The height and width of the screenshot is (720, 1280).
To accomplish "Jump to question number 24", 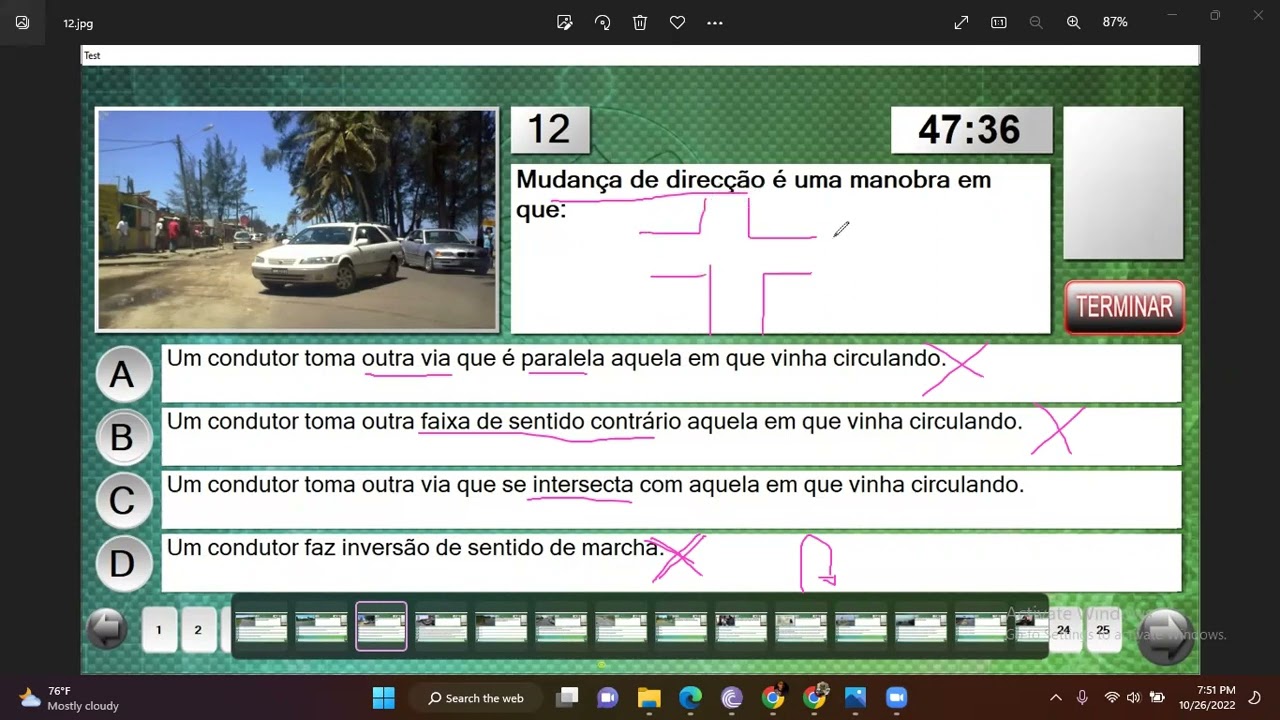I will click(x=1063, y=631).
